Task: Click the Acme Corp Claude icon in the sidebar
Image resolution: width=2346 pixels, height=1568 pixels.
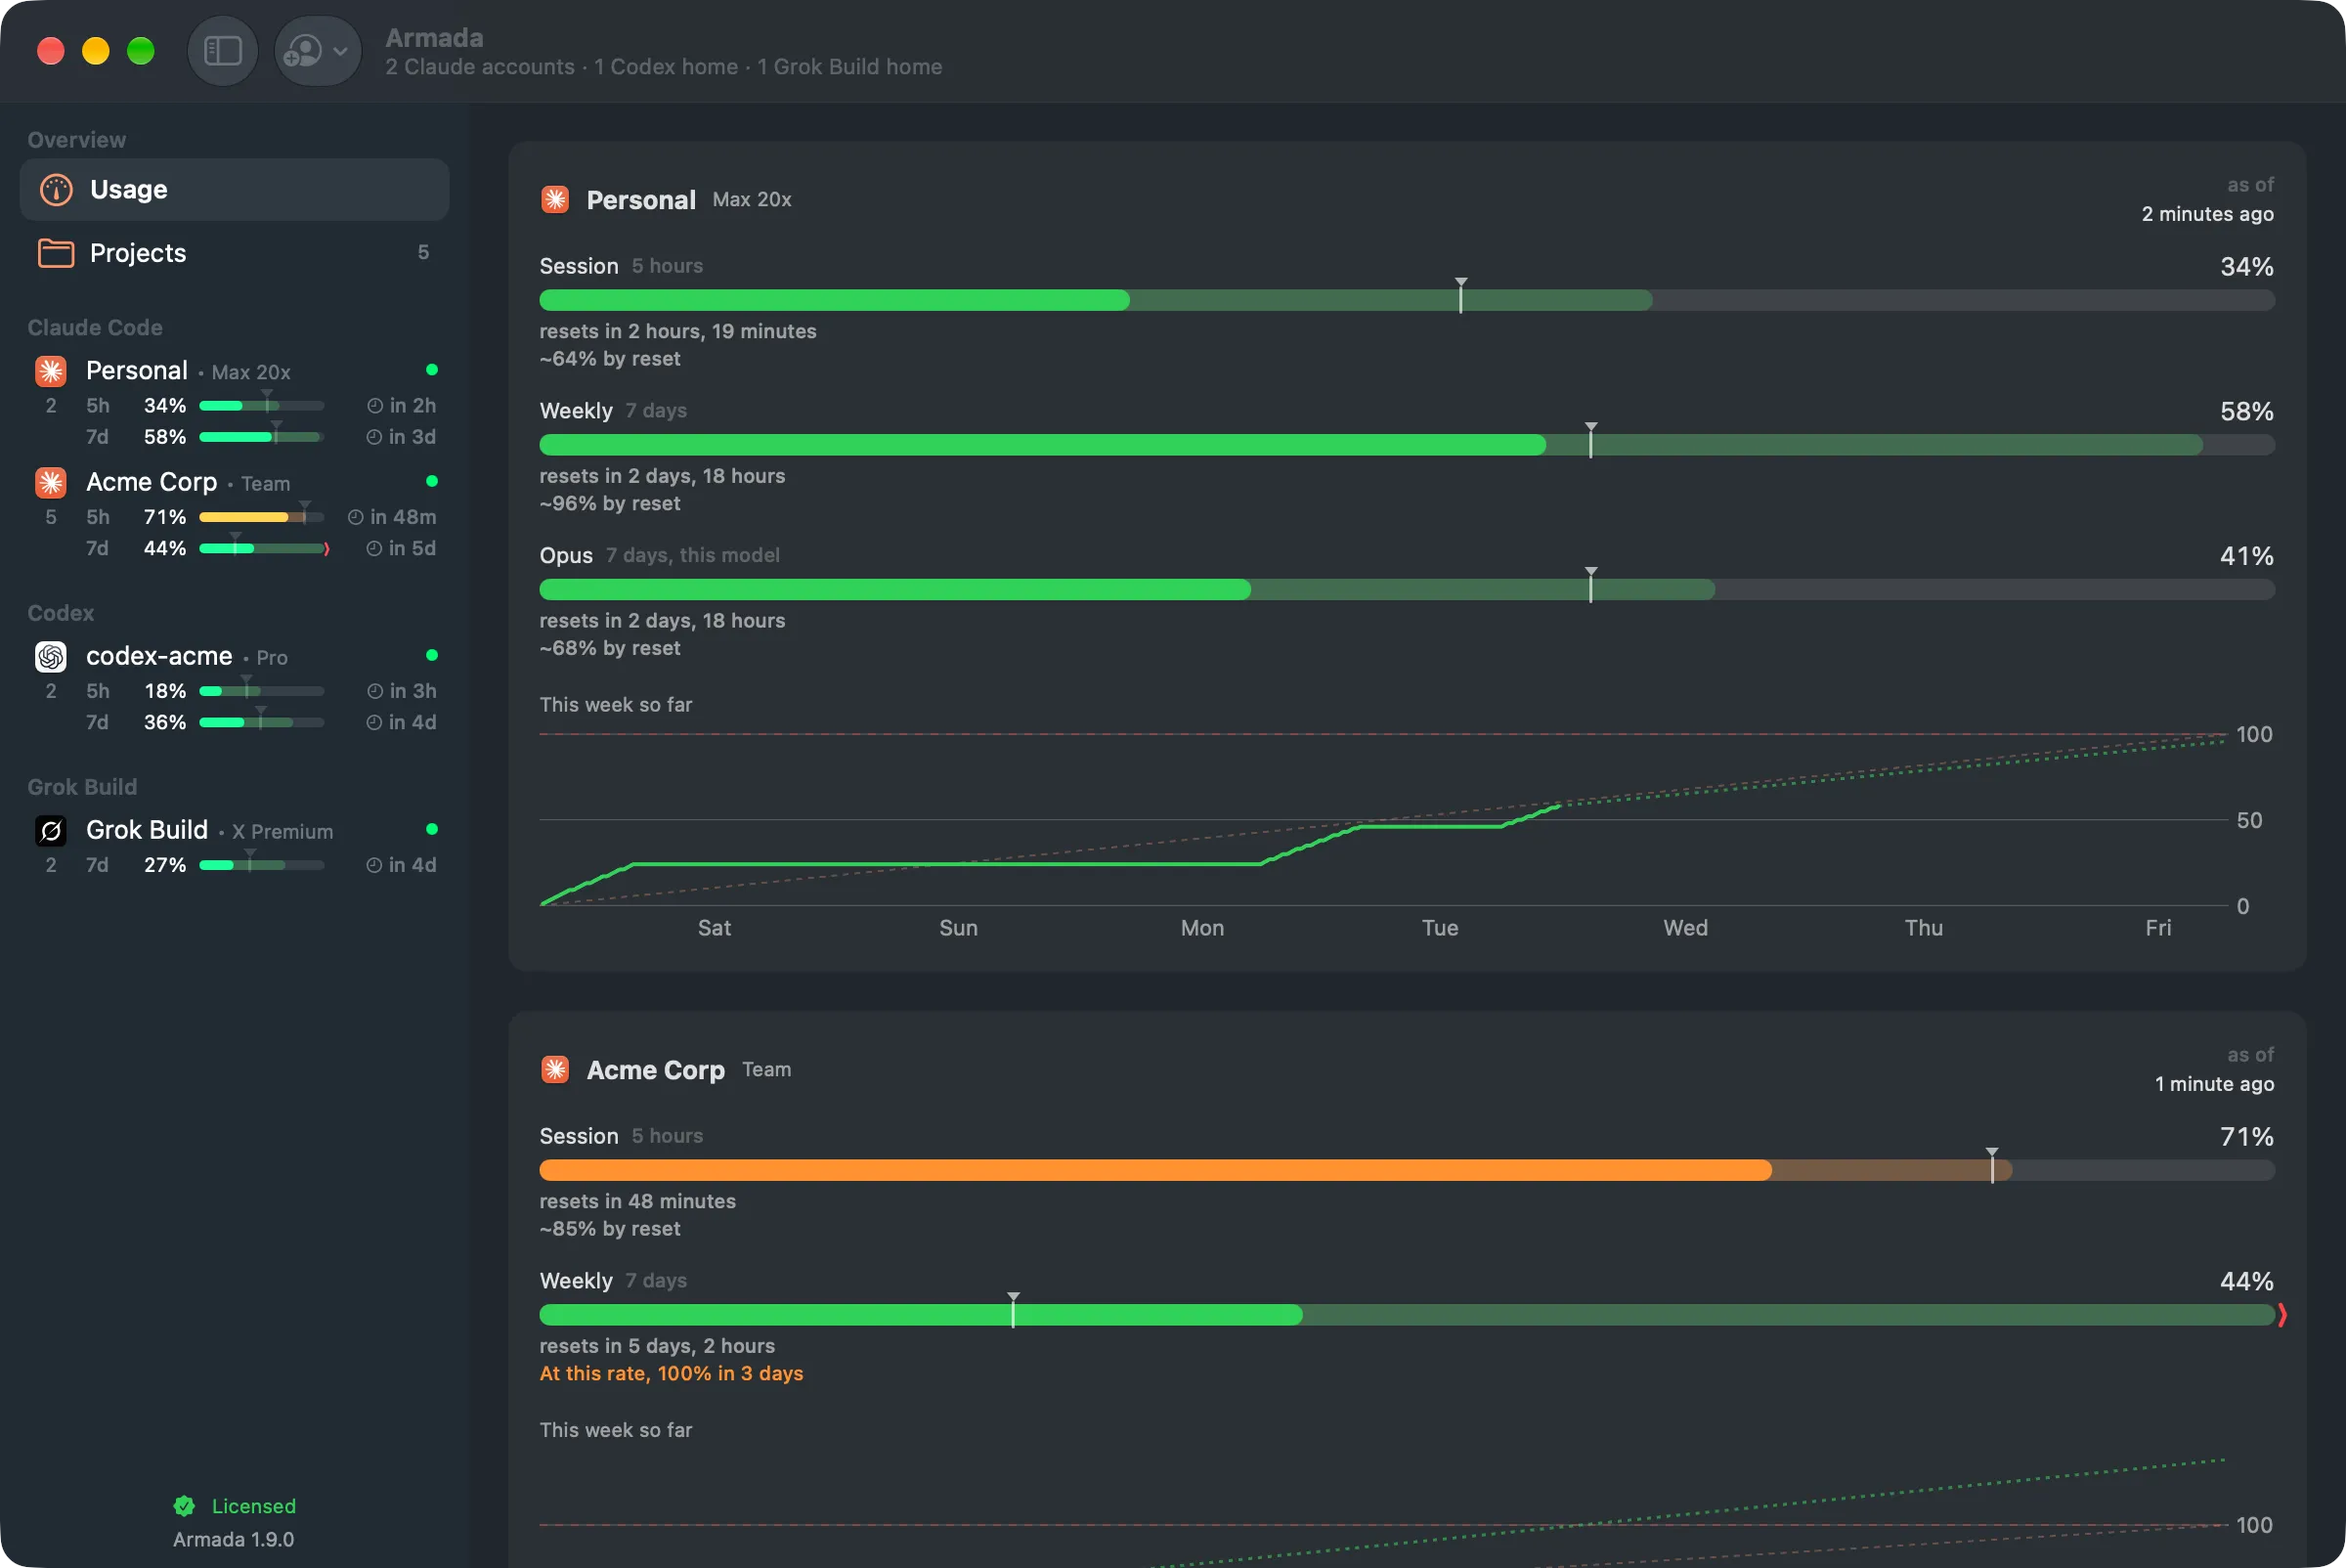Action: 51,482
